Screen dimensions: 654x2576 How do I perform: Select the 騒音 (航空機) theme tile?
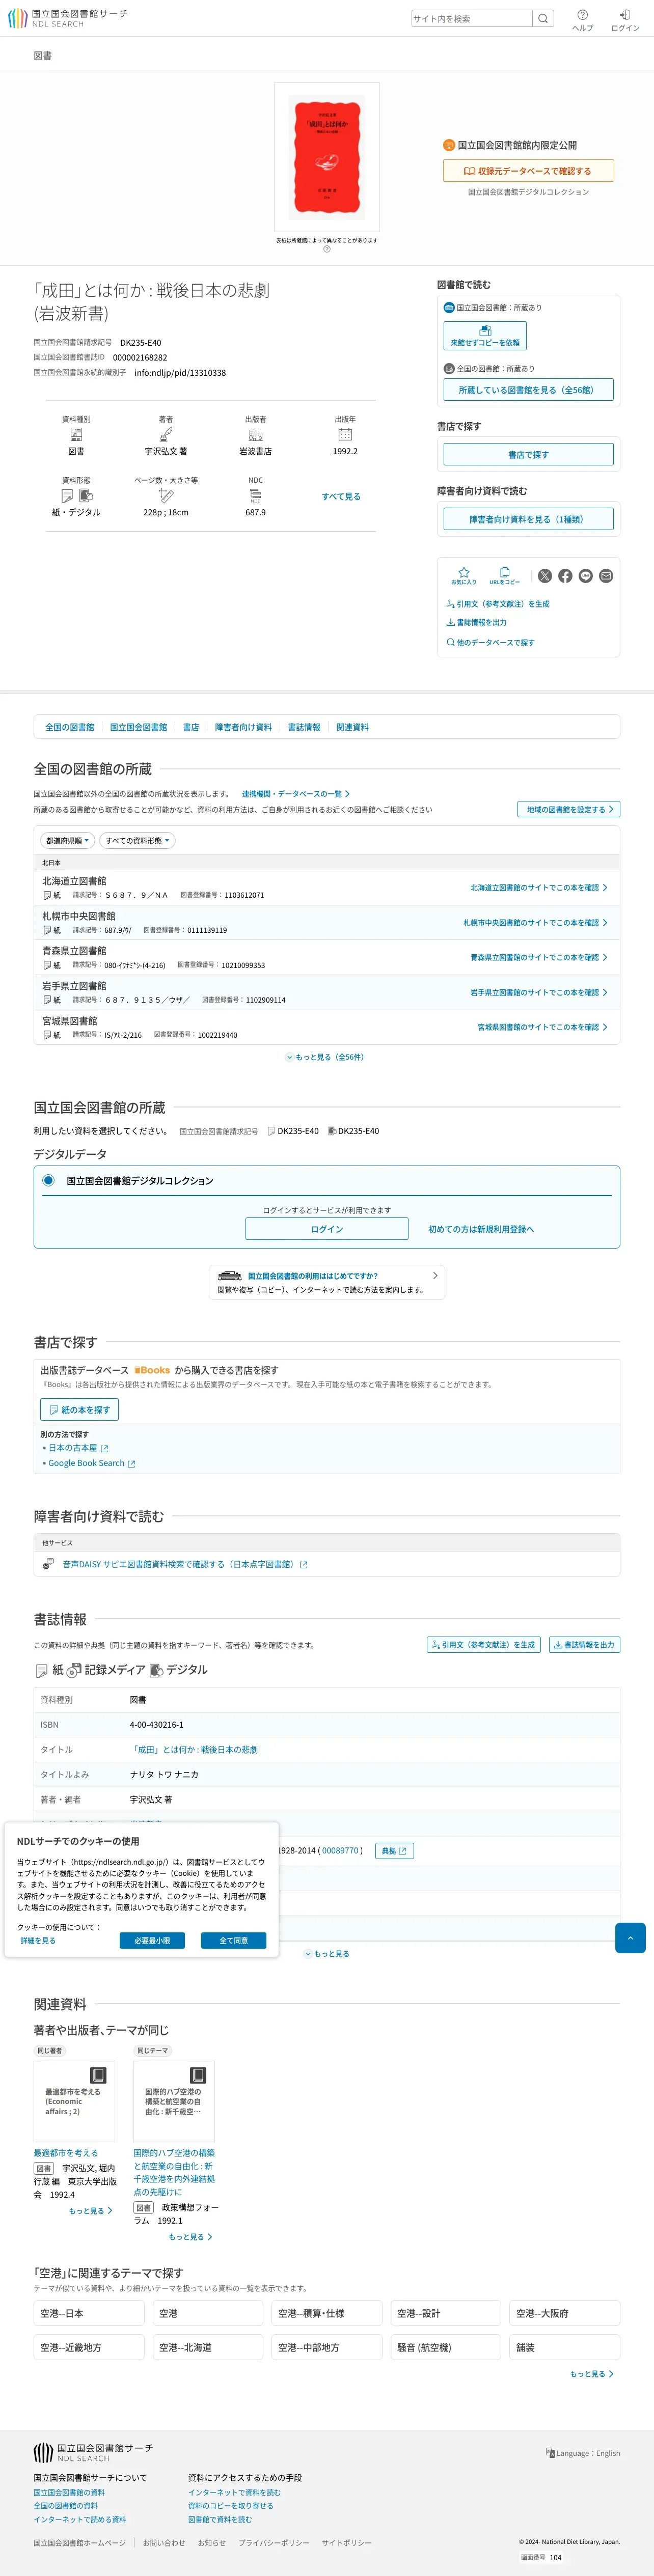tap(445, 2347)
